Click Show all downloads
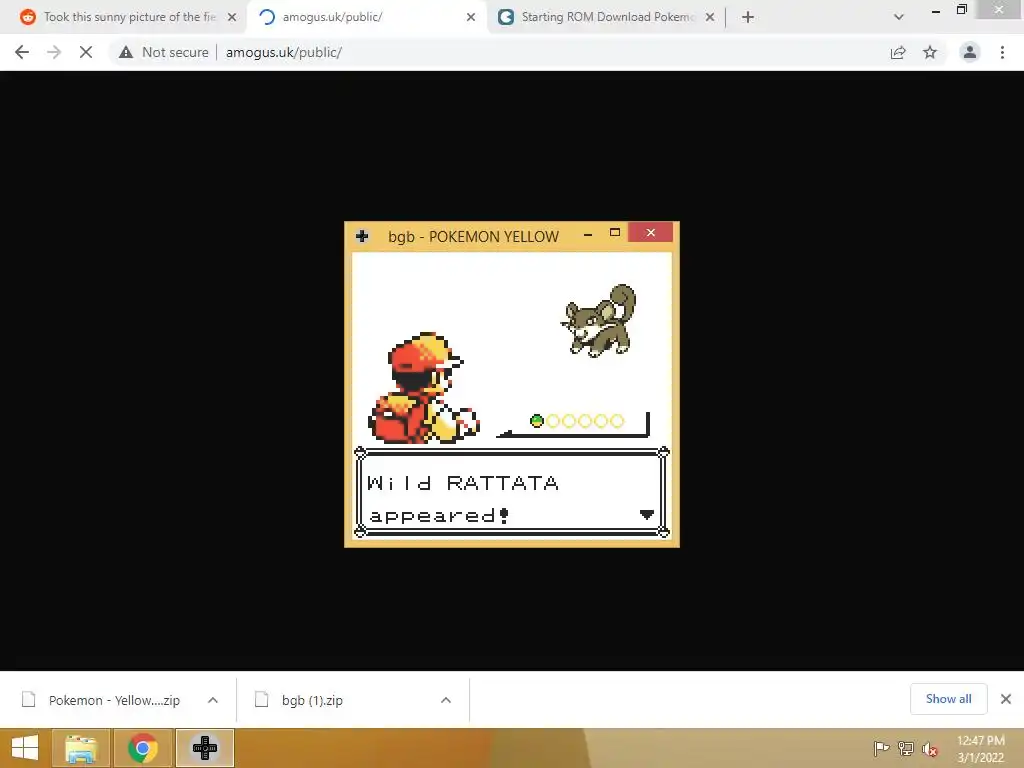 [948, 699]
